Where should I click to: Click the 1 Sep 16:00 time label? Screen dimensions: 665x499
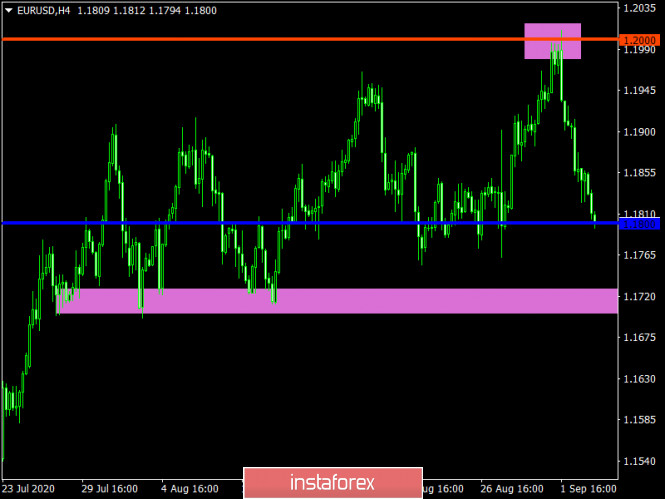[x=588, y=490]
